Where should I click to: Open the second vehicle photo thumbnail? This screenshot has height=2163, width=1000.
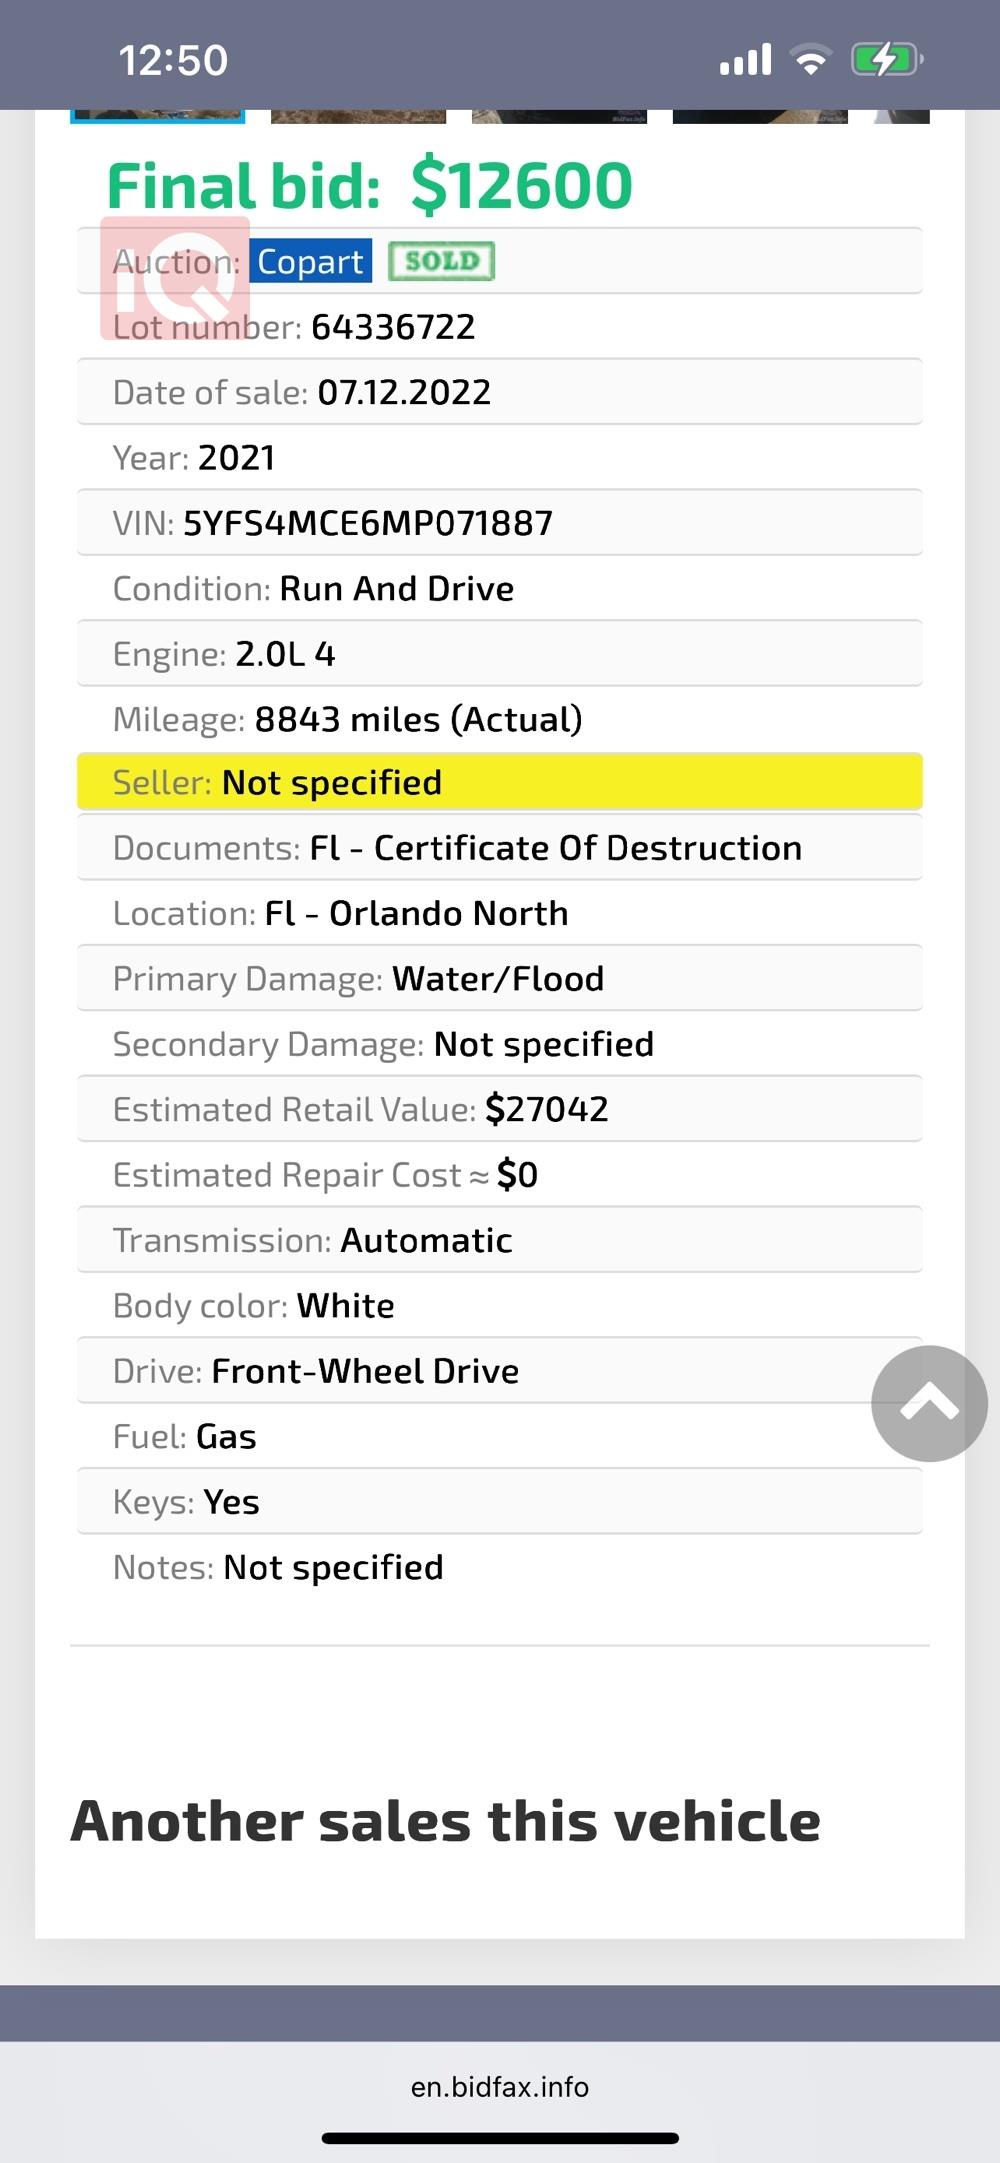(358, 116)
